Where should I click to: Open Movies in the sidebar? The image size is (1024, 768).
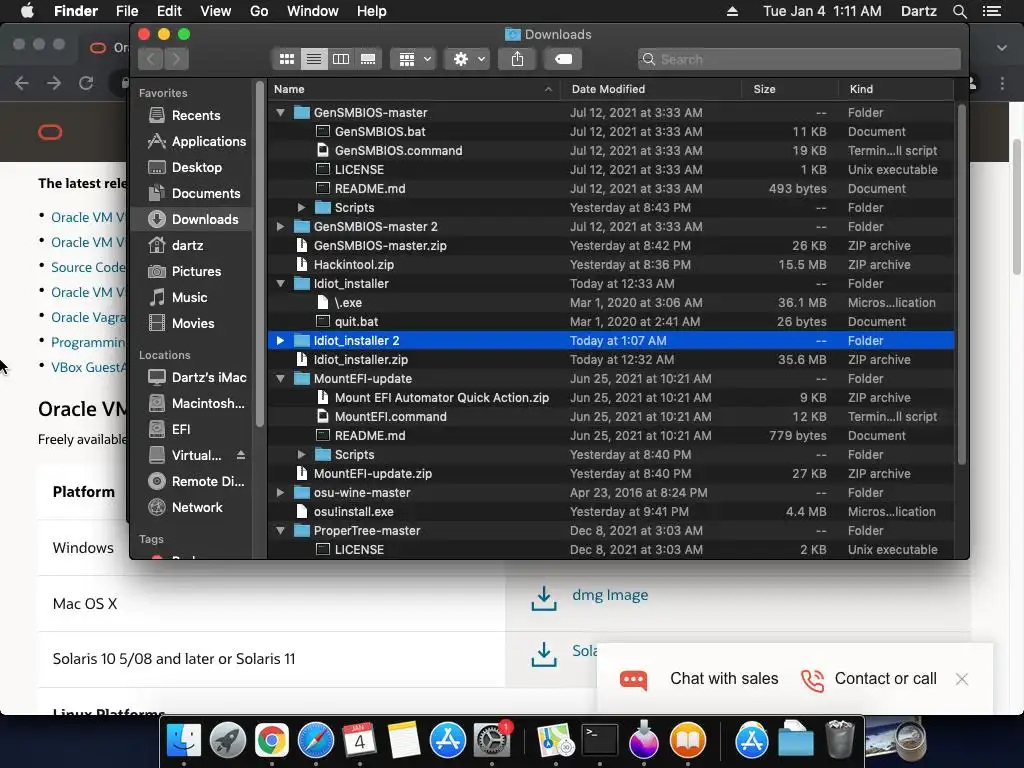[x=190, y=324]
